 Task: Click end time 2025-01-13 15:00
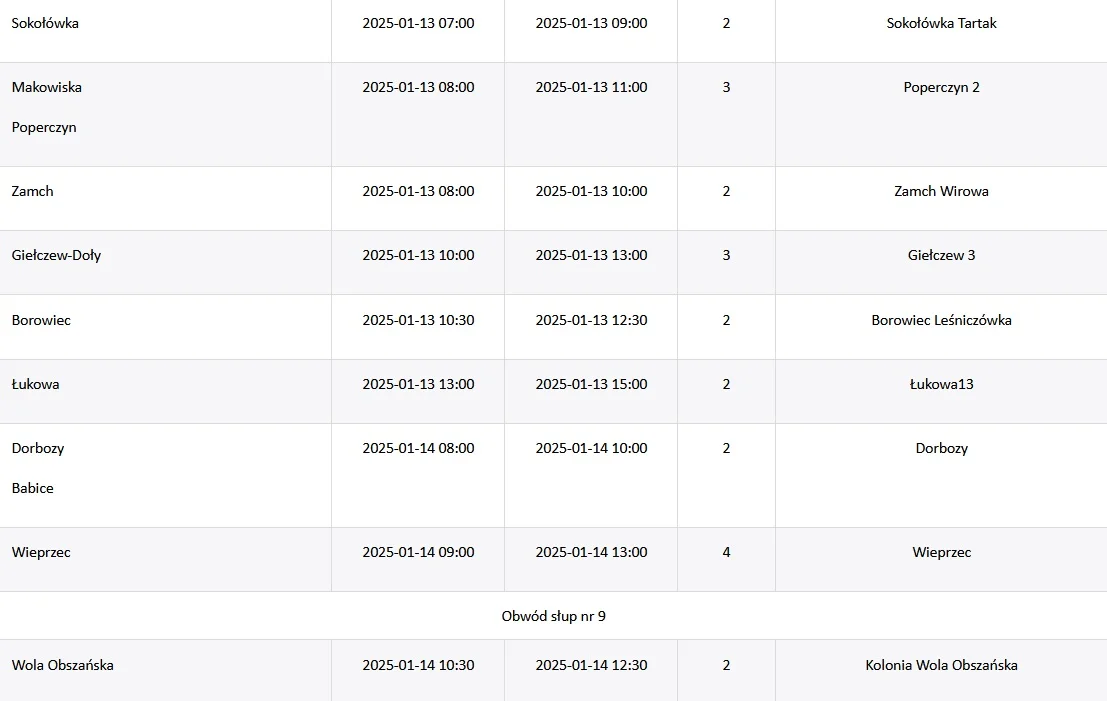[591, 385]
